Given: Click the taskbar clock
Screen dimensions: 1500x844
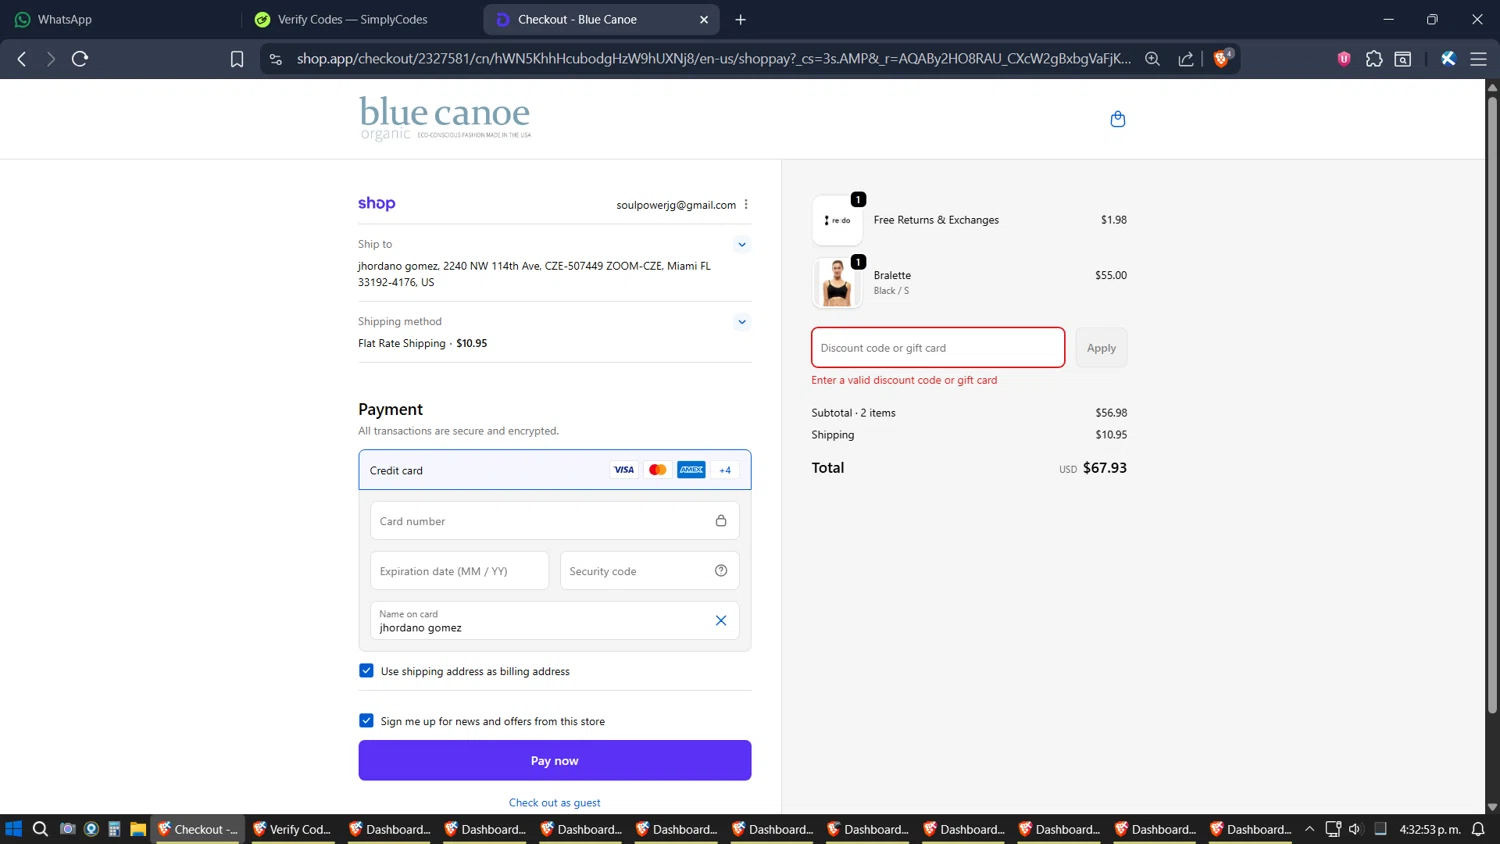Looking at the screenshot, I should 1430,829.
